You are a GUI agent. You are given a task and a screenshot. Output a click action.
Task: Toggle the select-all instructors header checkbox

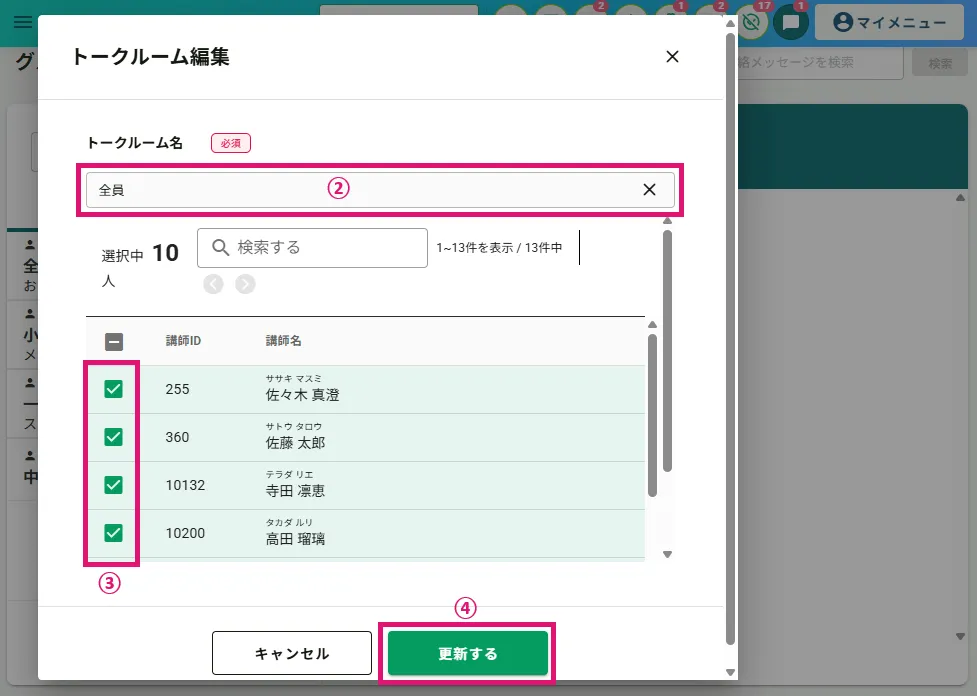[x=114, y=341]
